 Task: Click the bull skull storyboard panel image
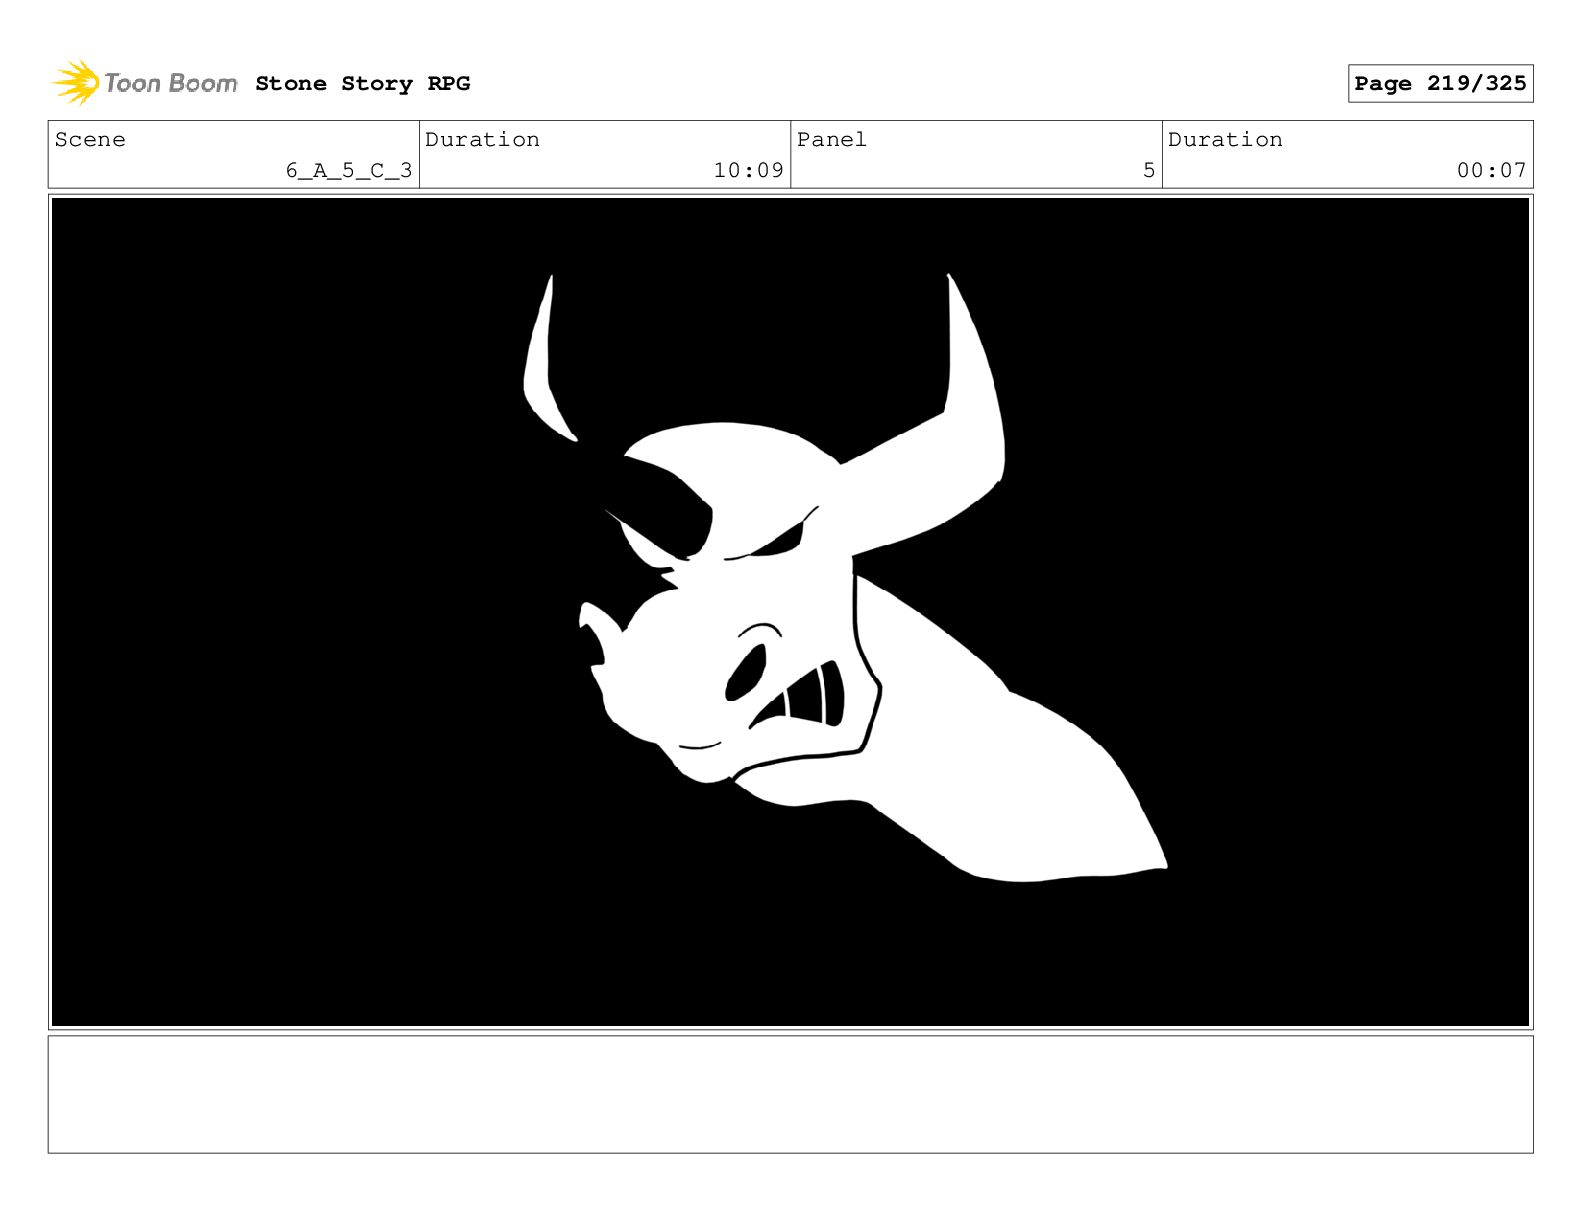coord(790,612)
